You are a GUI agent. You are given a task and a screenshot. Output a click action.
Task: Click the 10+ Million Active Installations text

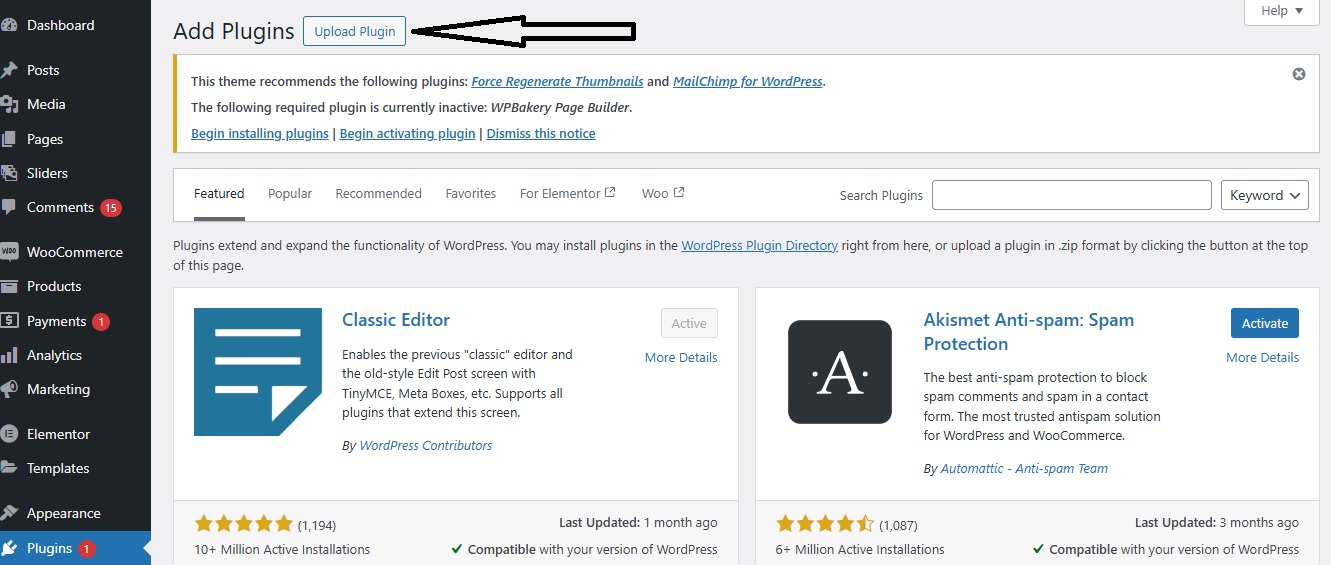282,549
